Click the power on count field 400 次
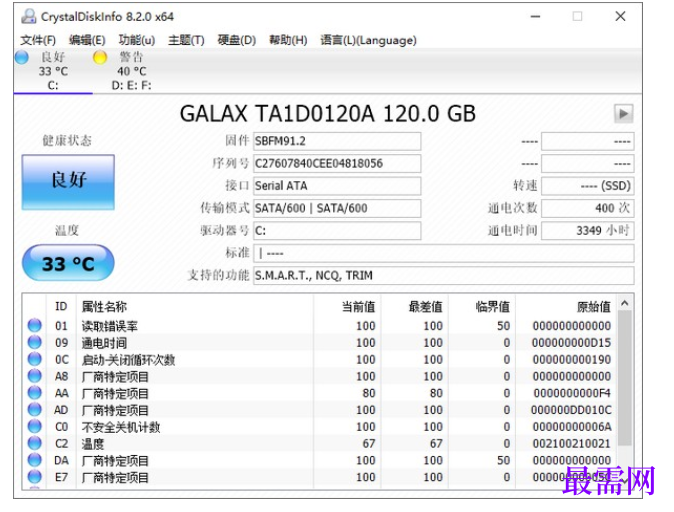The width and height of the screenshot is (674, 512). click(588, 208)
